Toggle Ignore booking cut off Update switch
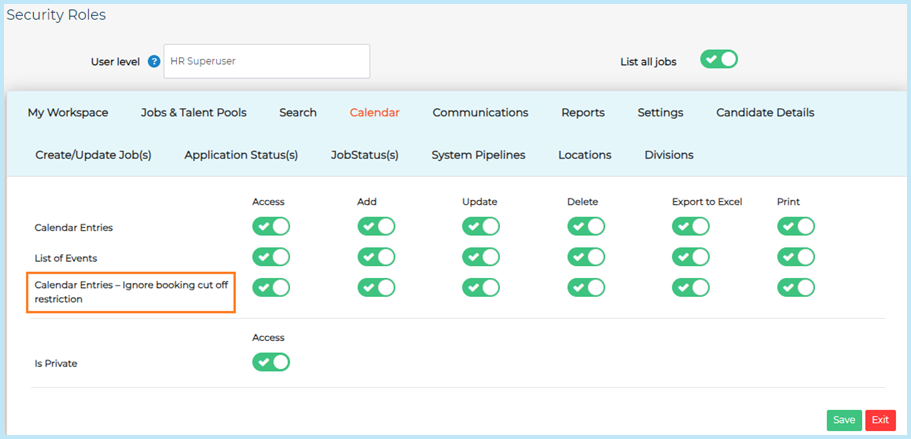 pyautogui.click(x=481, y=288)
